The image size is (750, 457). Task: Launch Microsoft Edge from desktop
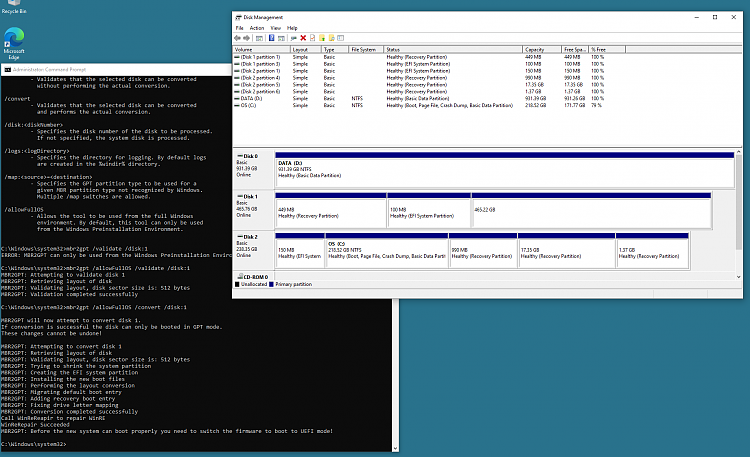(x=14, y=38)
